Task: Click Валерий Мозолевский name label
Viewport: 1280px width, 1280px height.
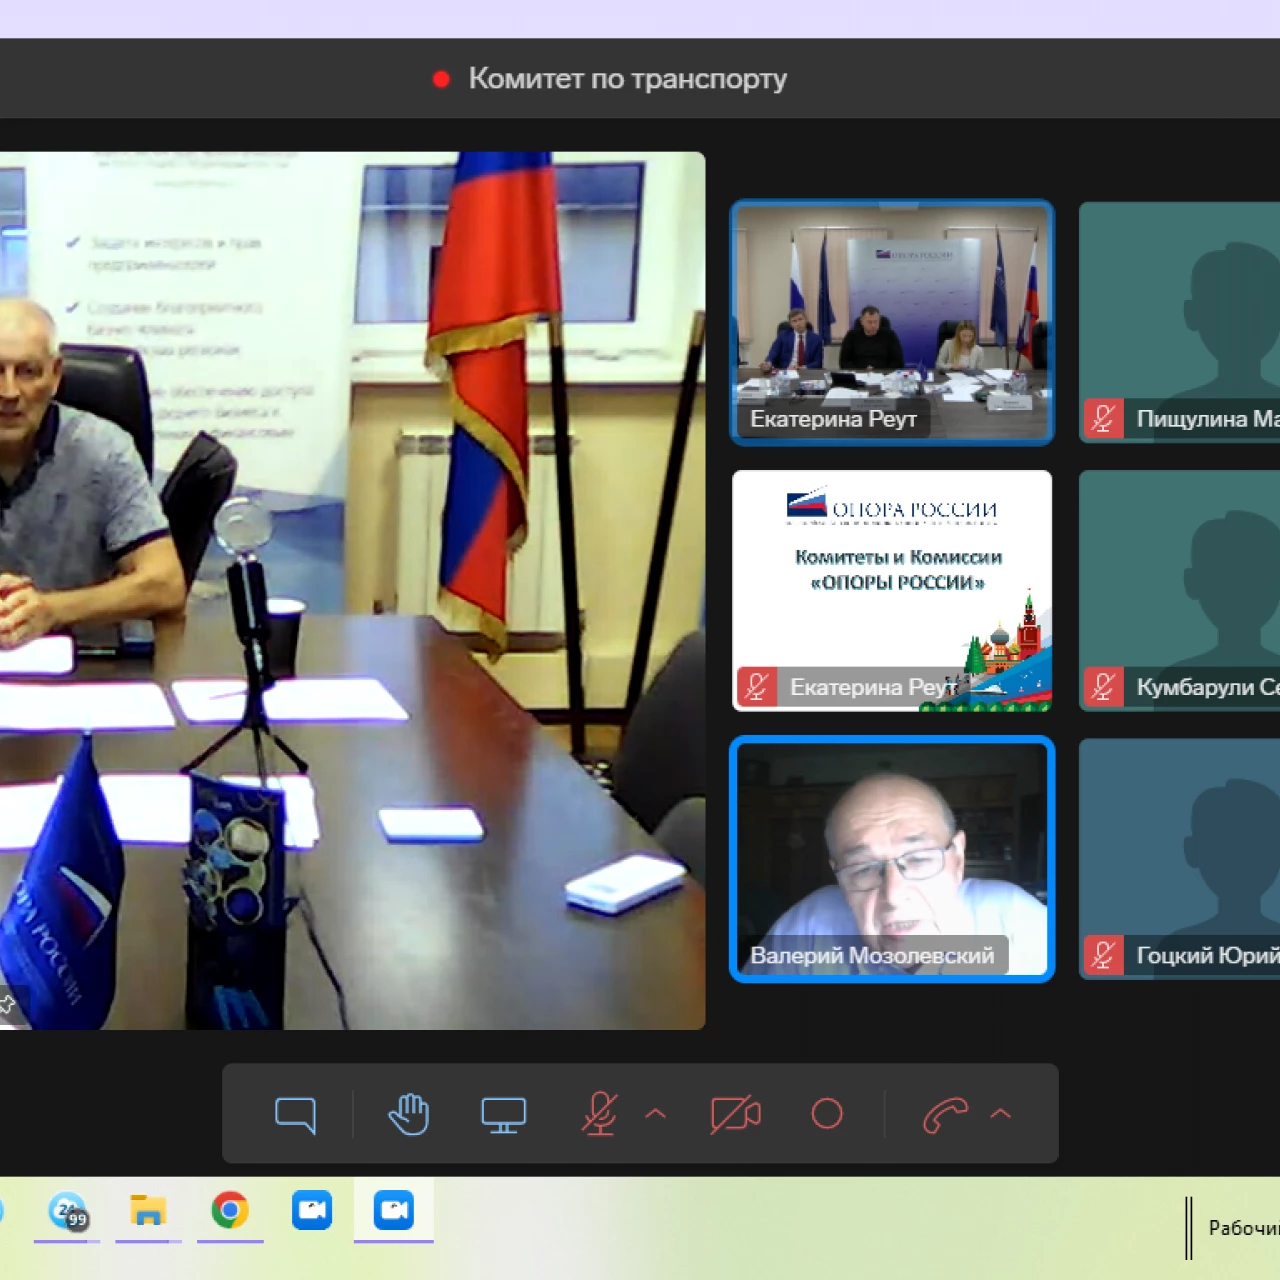Action: [x=872, y=955]
